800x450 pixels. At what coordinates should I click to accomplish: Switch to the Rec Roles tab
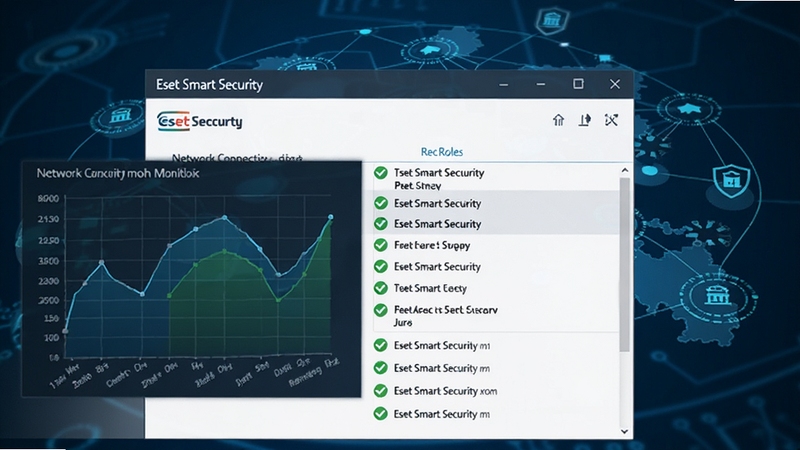coord(442,152)
